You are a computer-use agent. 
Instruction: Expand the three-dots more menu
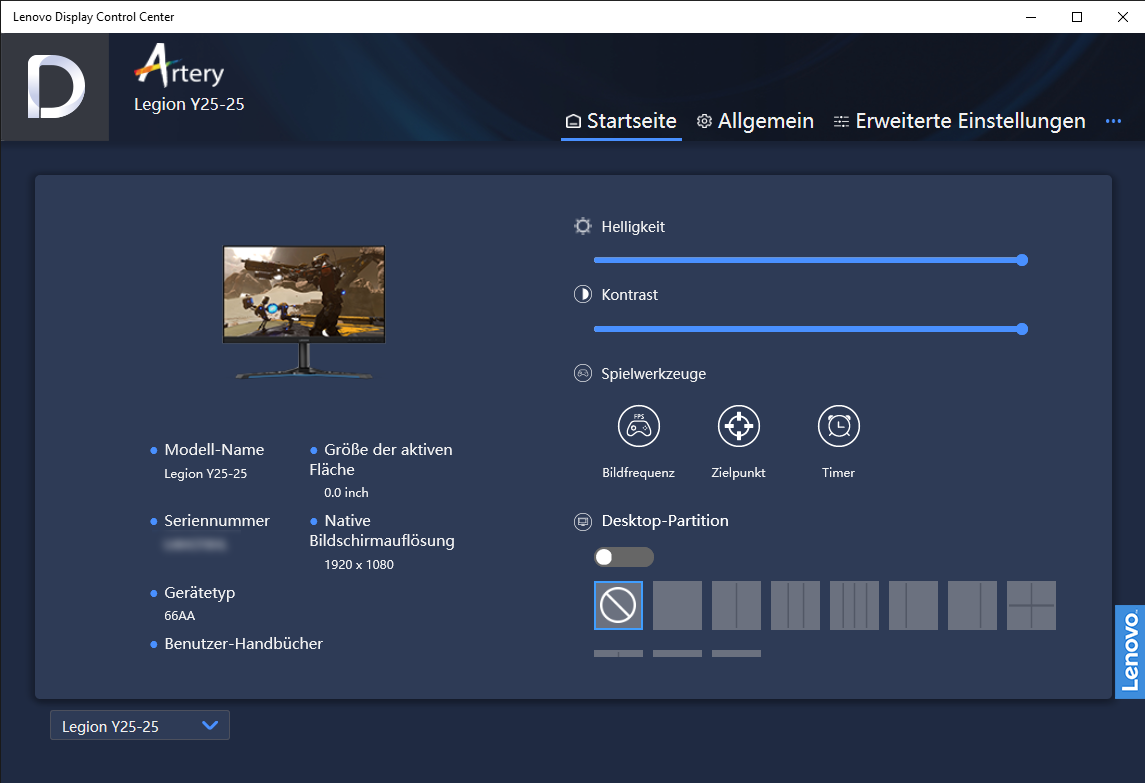pos(1113,121)
